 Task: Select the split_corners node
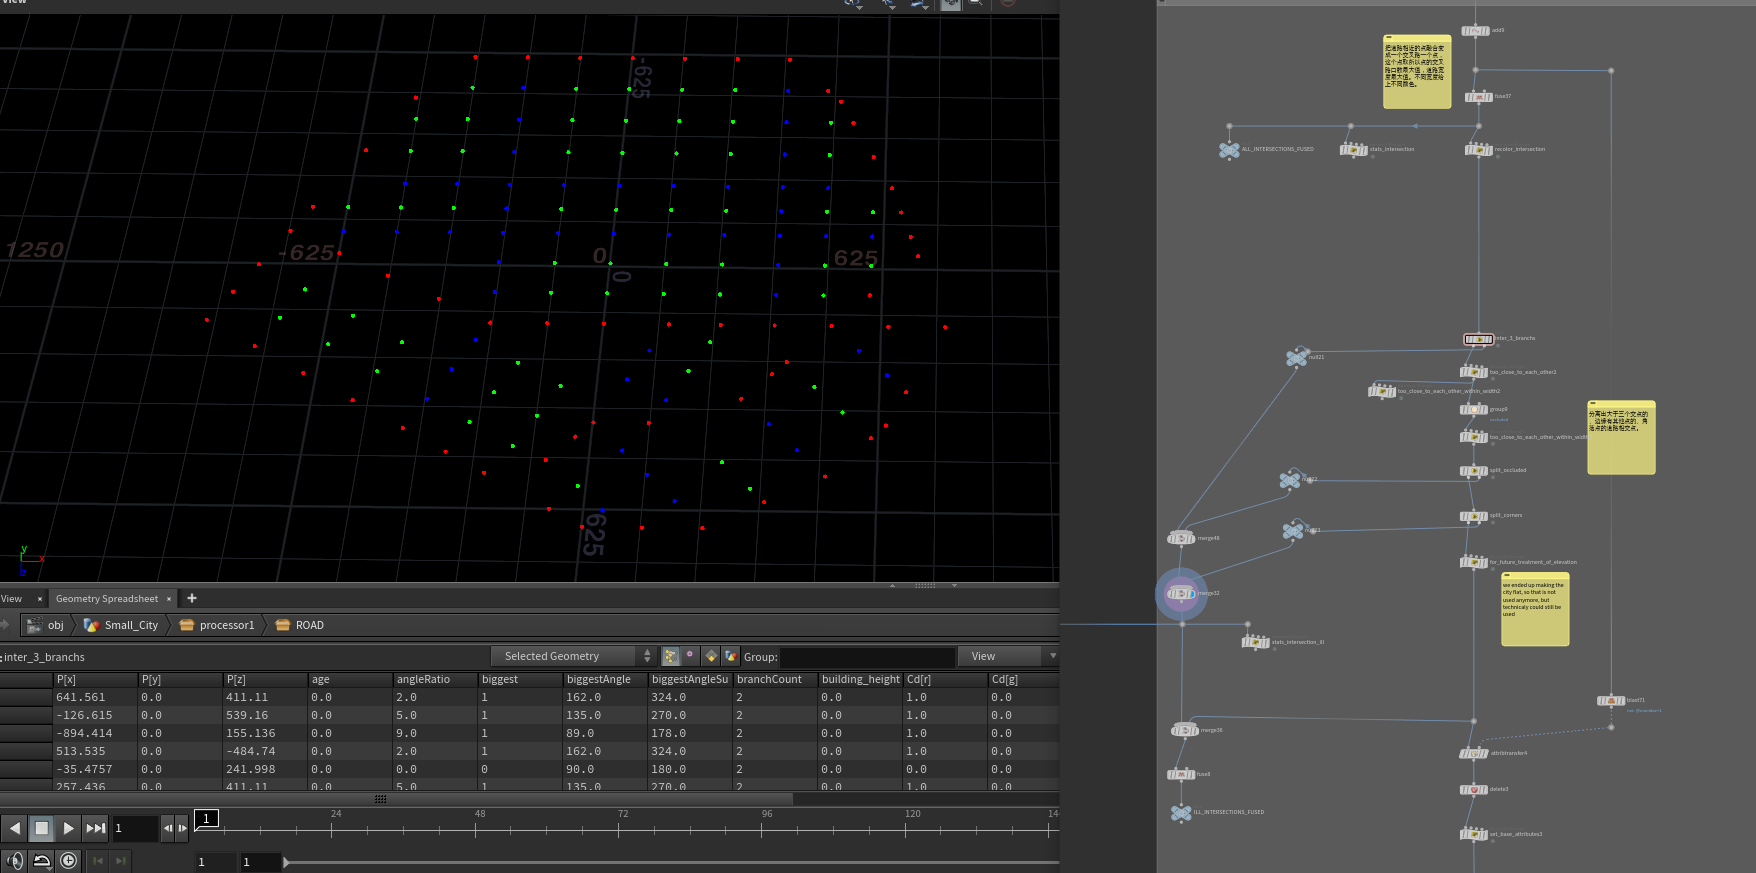(x=1473, y=516)
